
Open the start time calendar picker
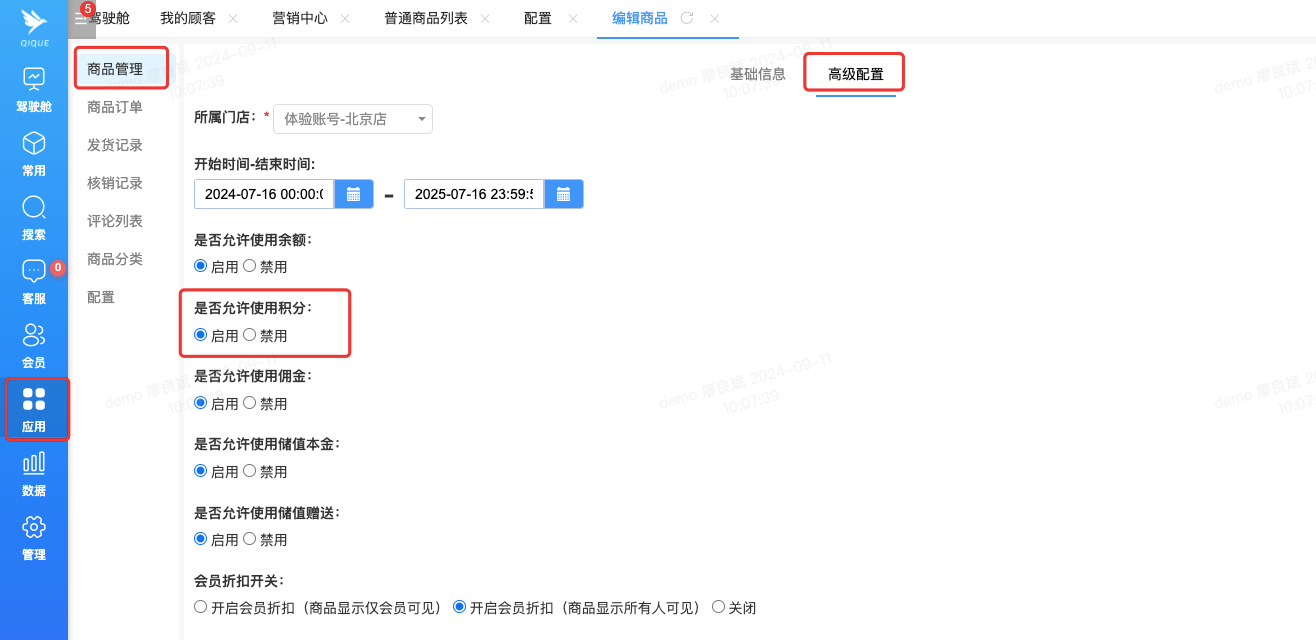pyautogui.click(x=353, y=194)
